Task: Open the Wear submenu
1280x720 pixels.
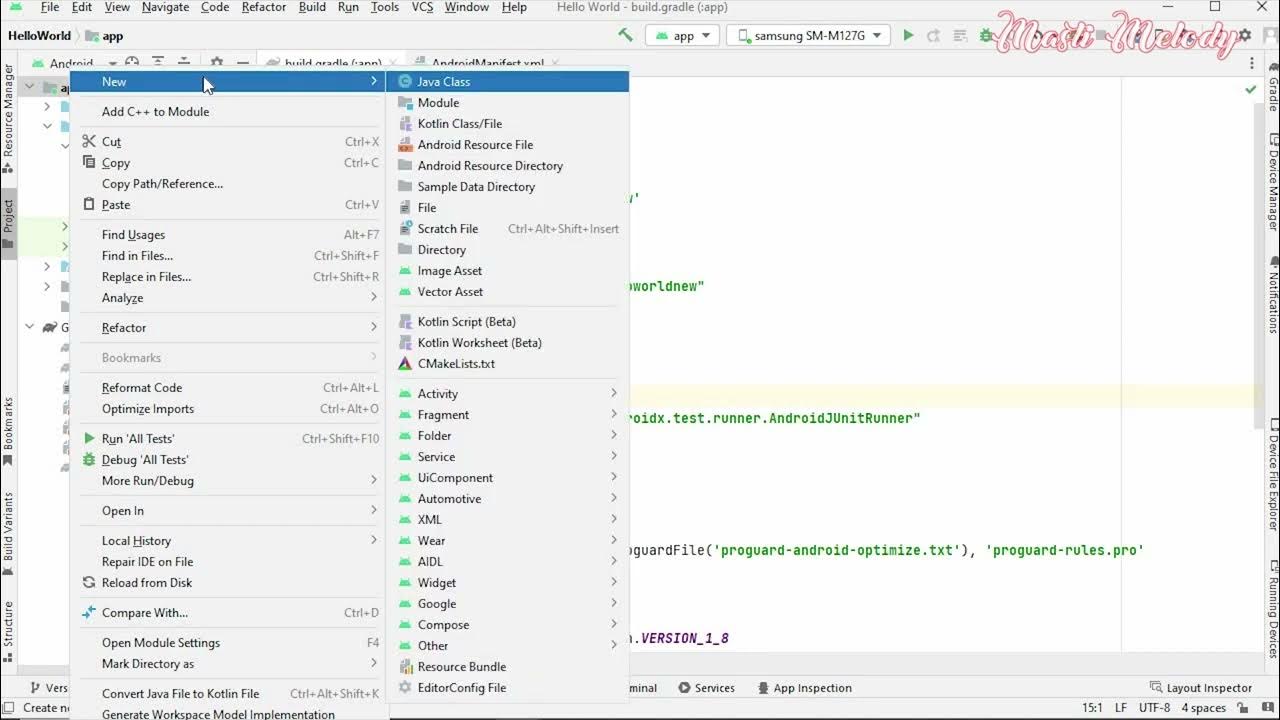Action: (507, 541)
